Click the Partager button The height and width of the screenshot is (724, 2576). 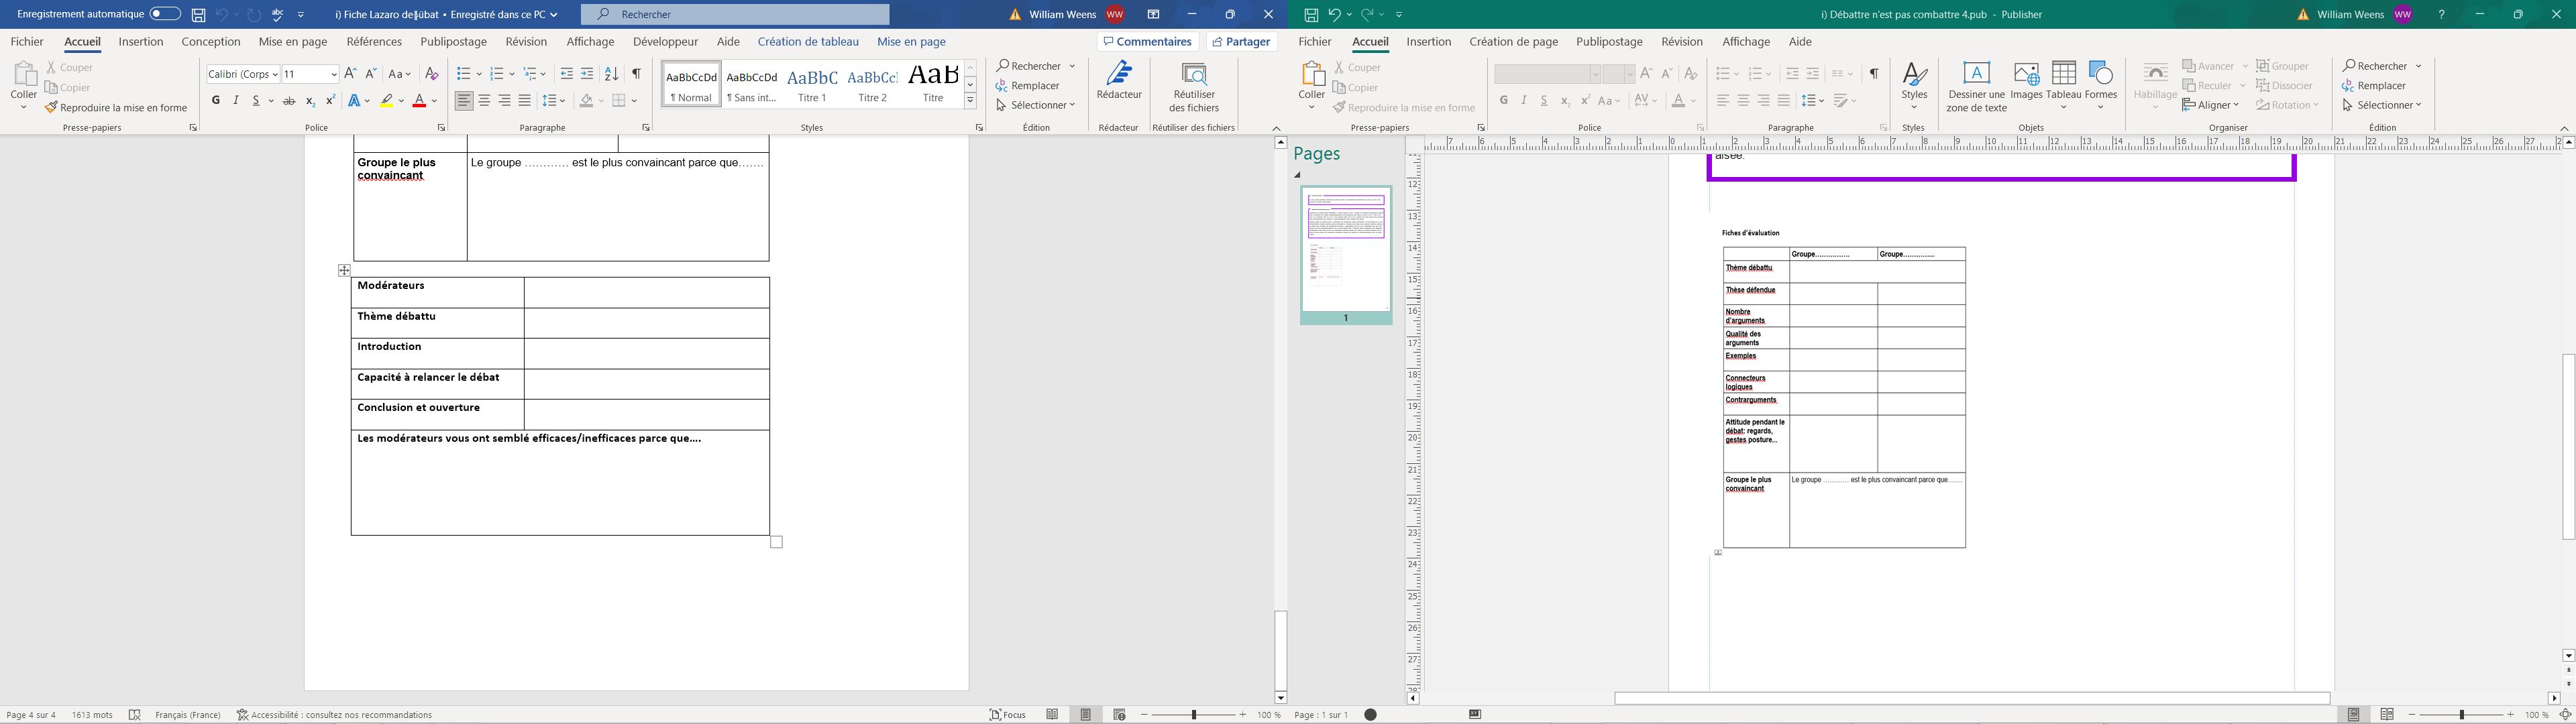[1241, 42]
